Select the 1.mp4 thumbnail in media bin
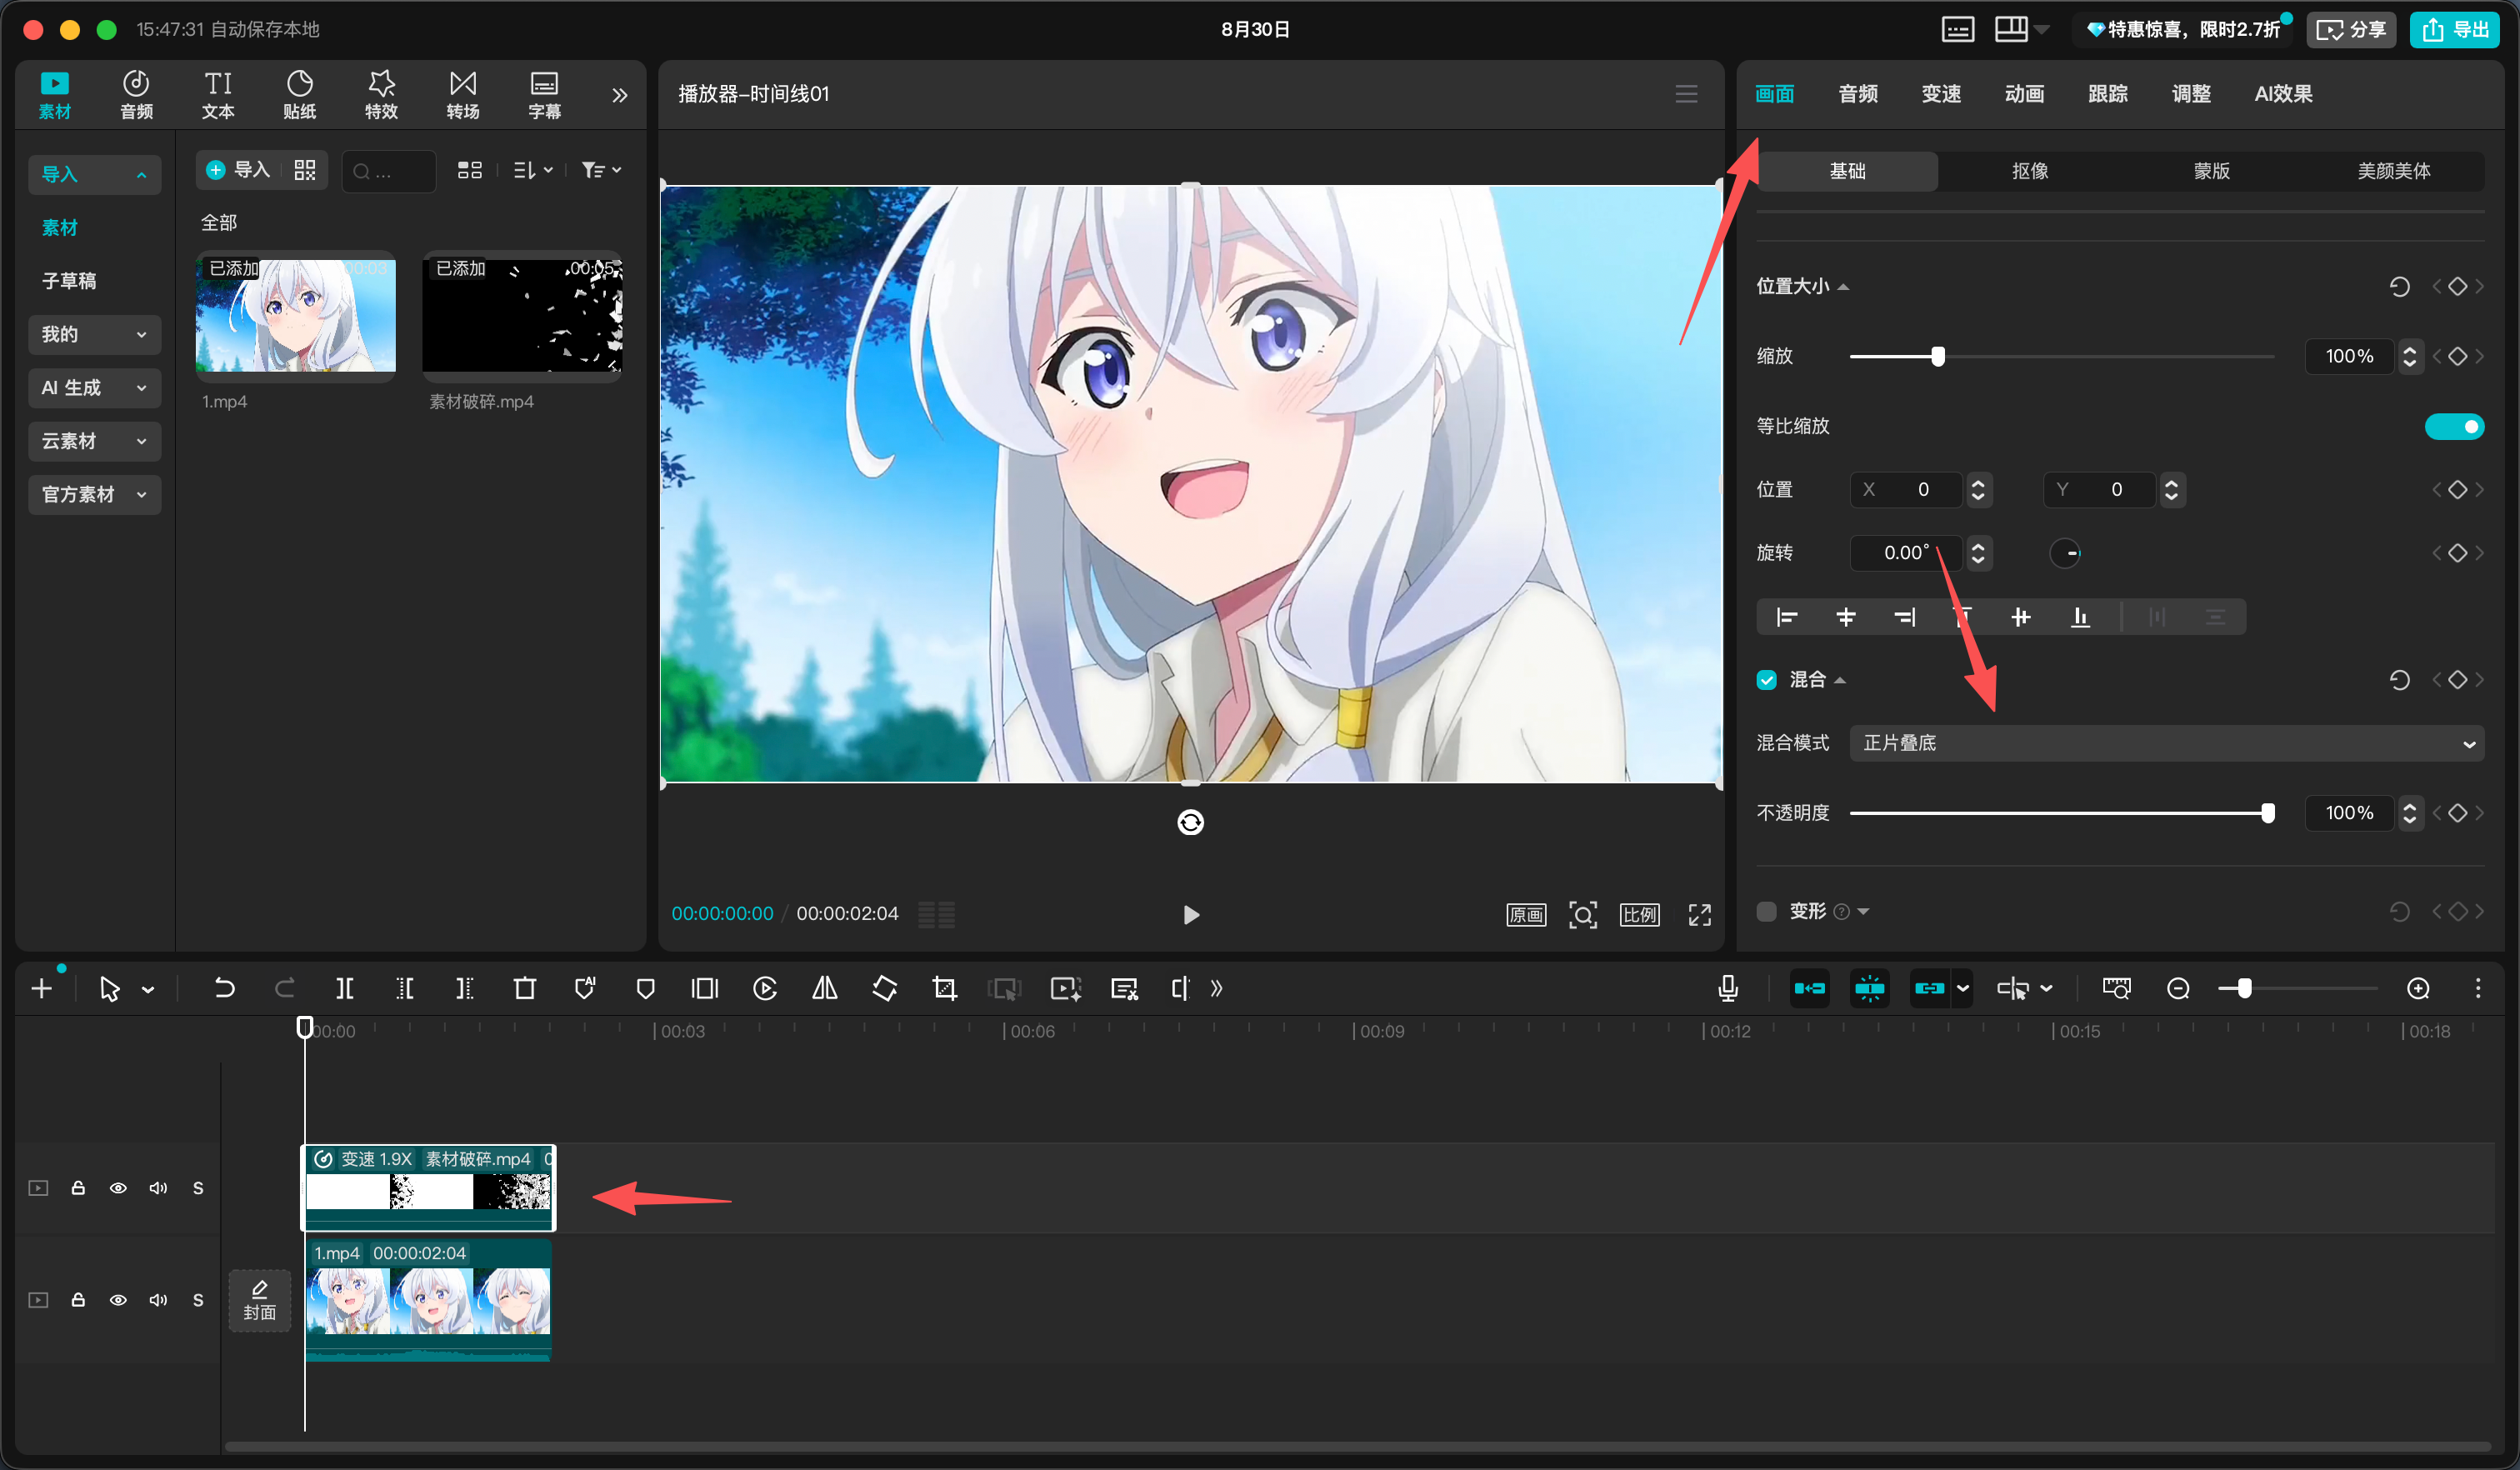The height and width of the screenshot is (1470, 2520). 296,315
